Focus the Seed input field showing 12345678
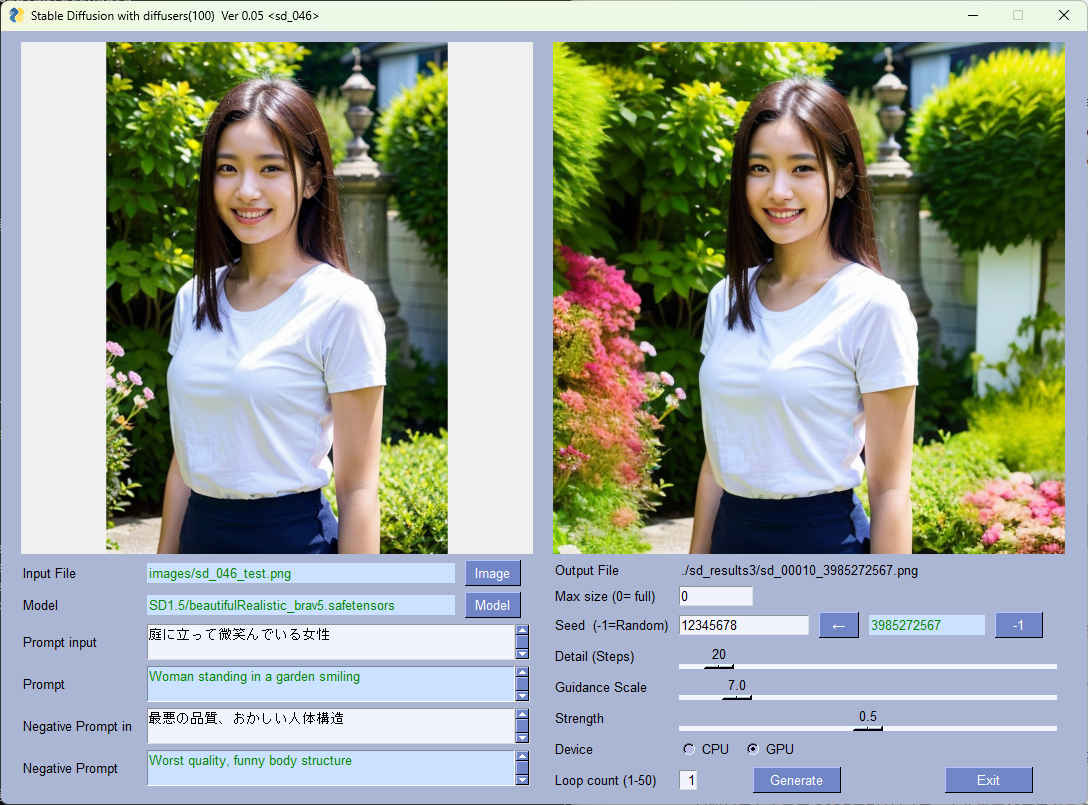The width and height of the screenshot is (1088, 805). point(744,625)
